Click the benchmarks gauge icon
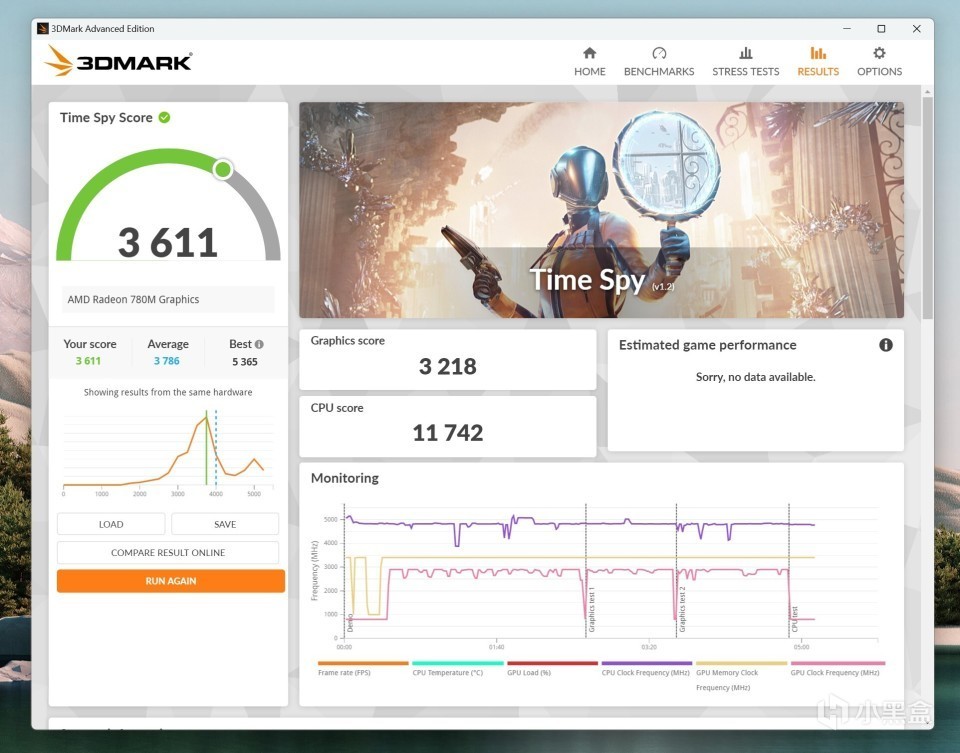This screenshot has width=960, height=753. pos(659,53)
